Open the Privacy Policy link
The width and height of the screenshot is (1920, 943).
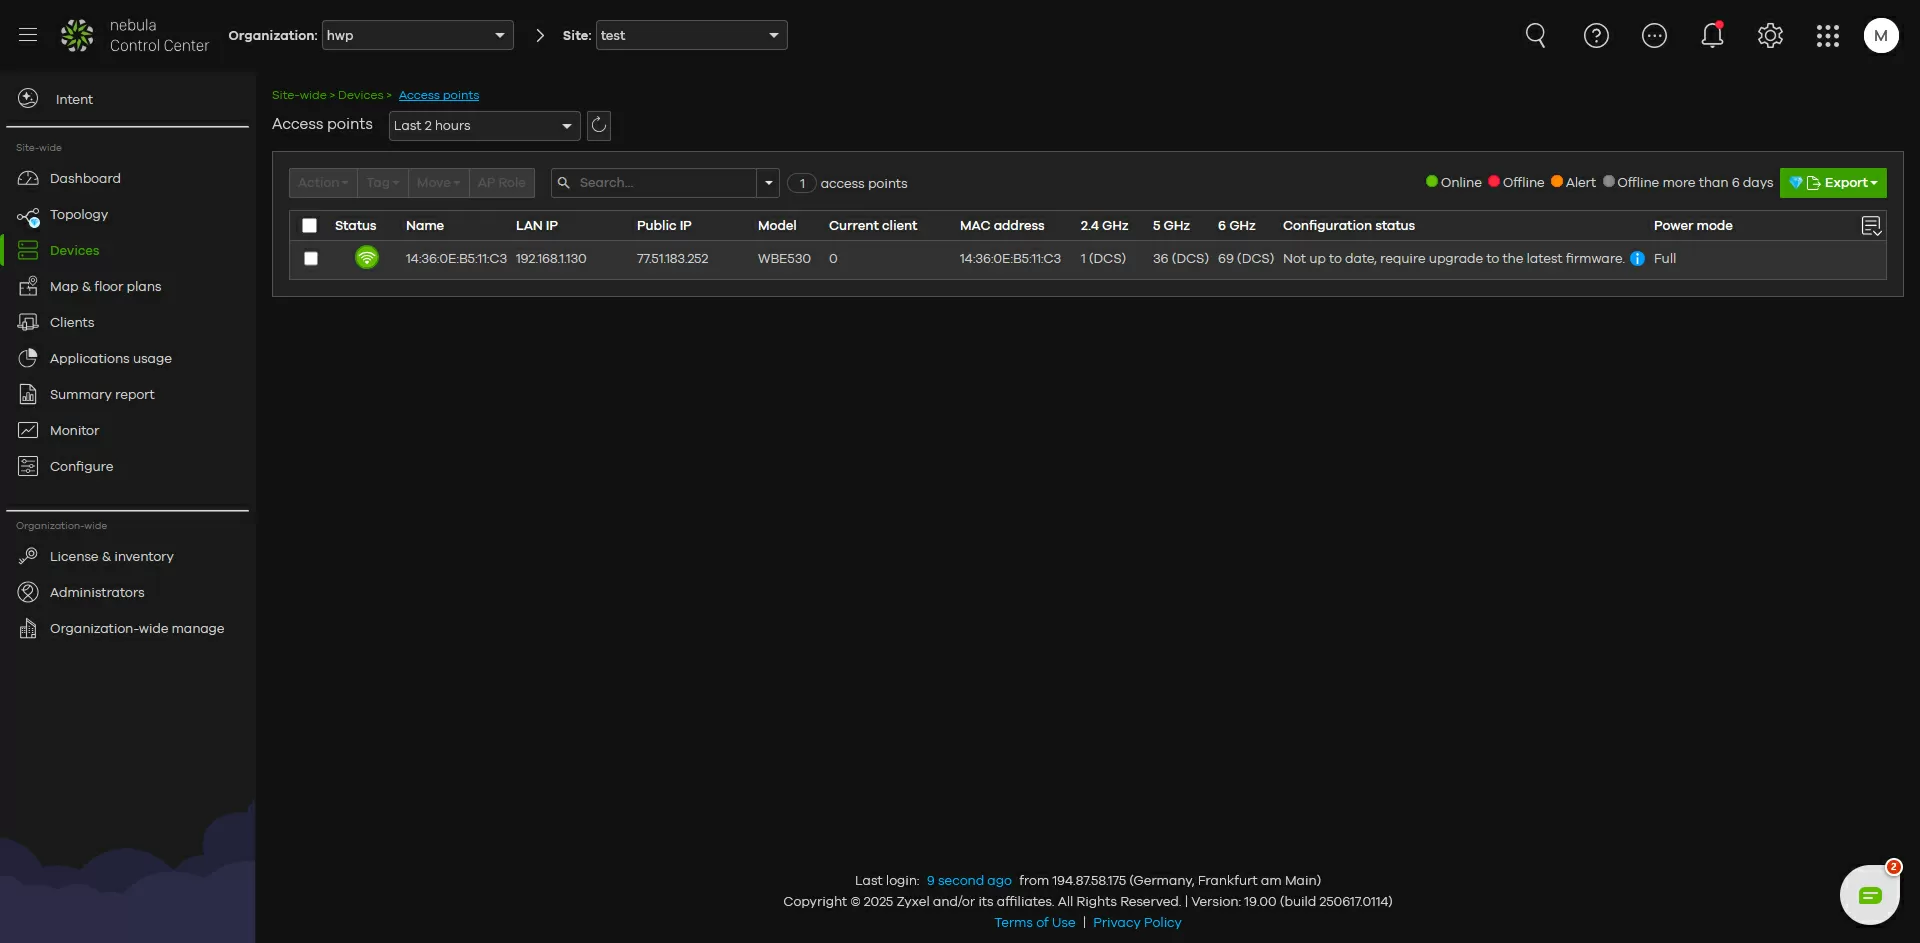(1137, 923)
